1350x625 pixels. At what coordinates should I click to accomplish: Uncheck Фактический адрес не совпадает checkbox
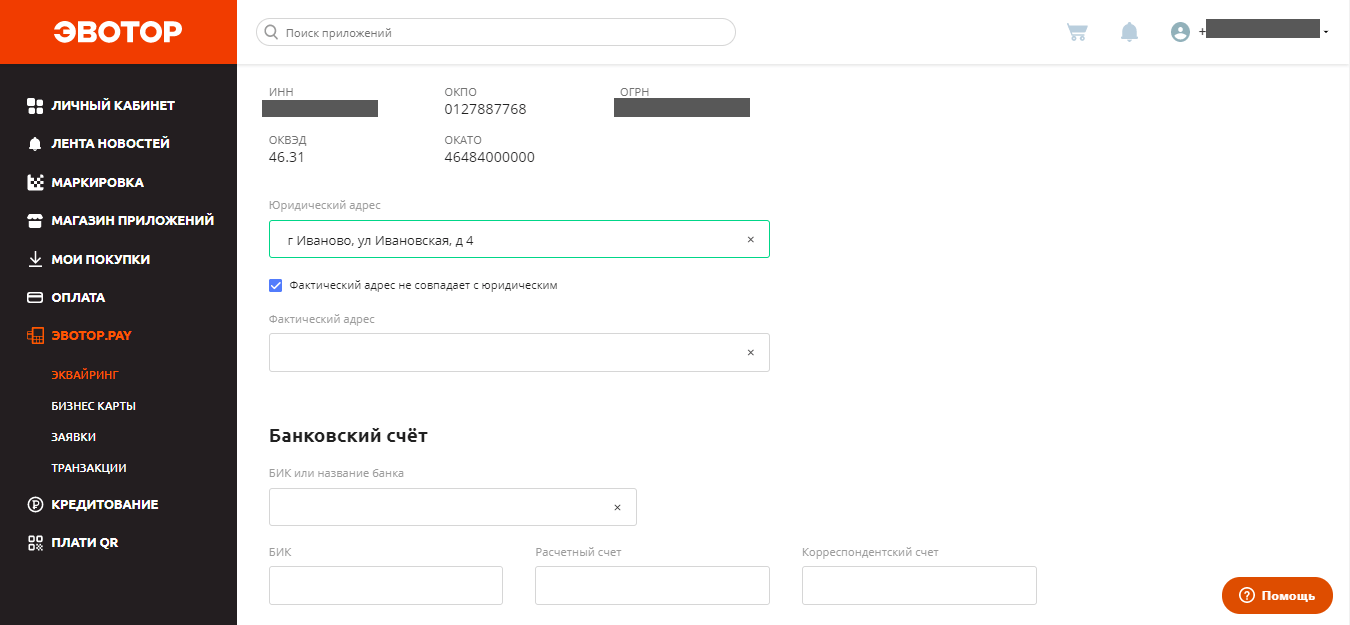point(276,285)
